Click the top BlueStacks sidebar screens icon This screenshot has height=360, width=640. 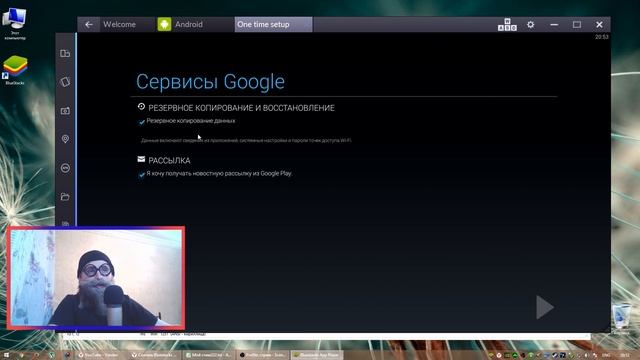(65, 53)
